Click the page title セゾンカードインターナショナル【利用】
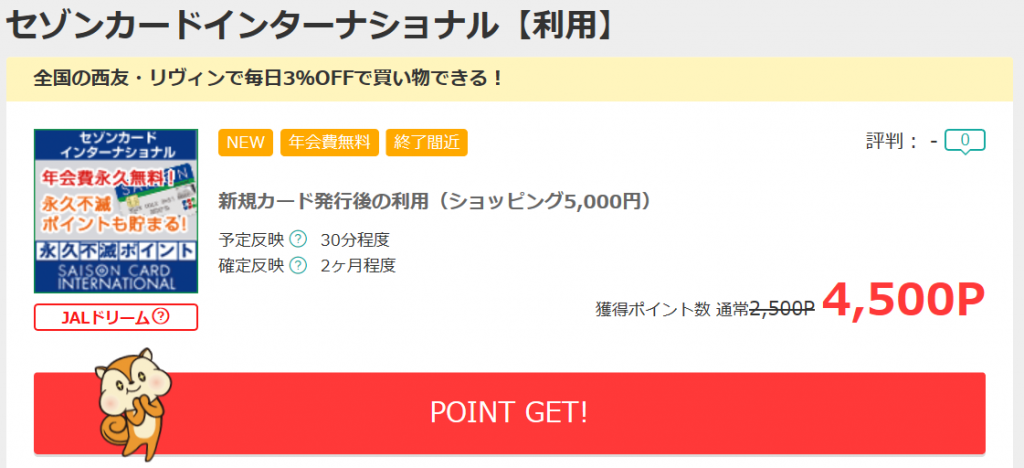This screenshot has height=468, width=1024. 309,26
